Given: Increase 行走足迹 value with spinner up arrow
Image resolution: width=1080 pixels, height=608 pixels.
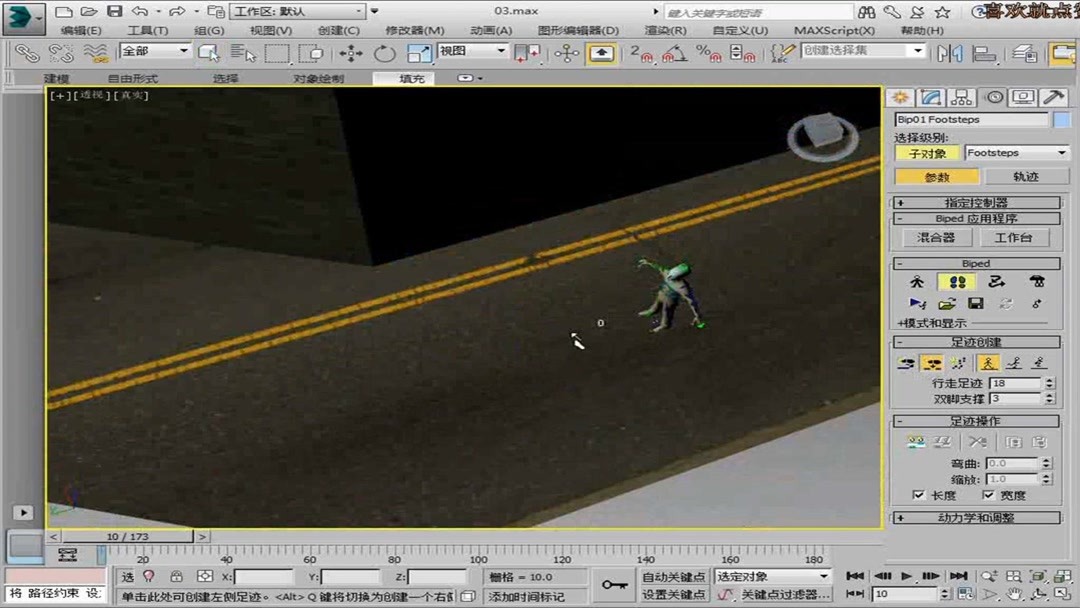Looking at the screenshot, I should [x=1050, y=379].
